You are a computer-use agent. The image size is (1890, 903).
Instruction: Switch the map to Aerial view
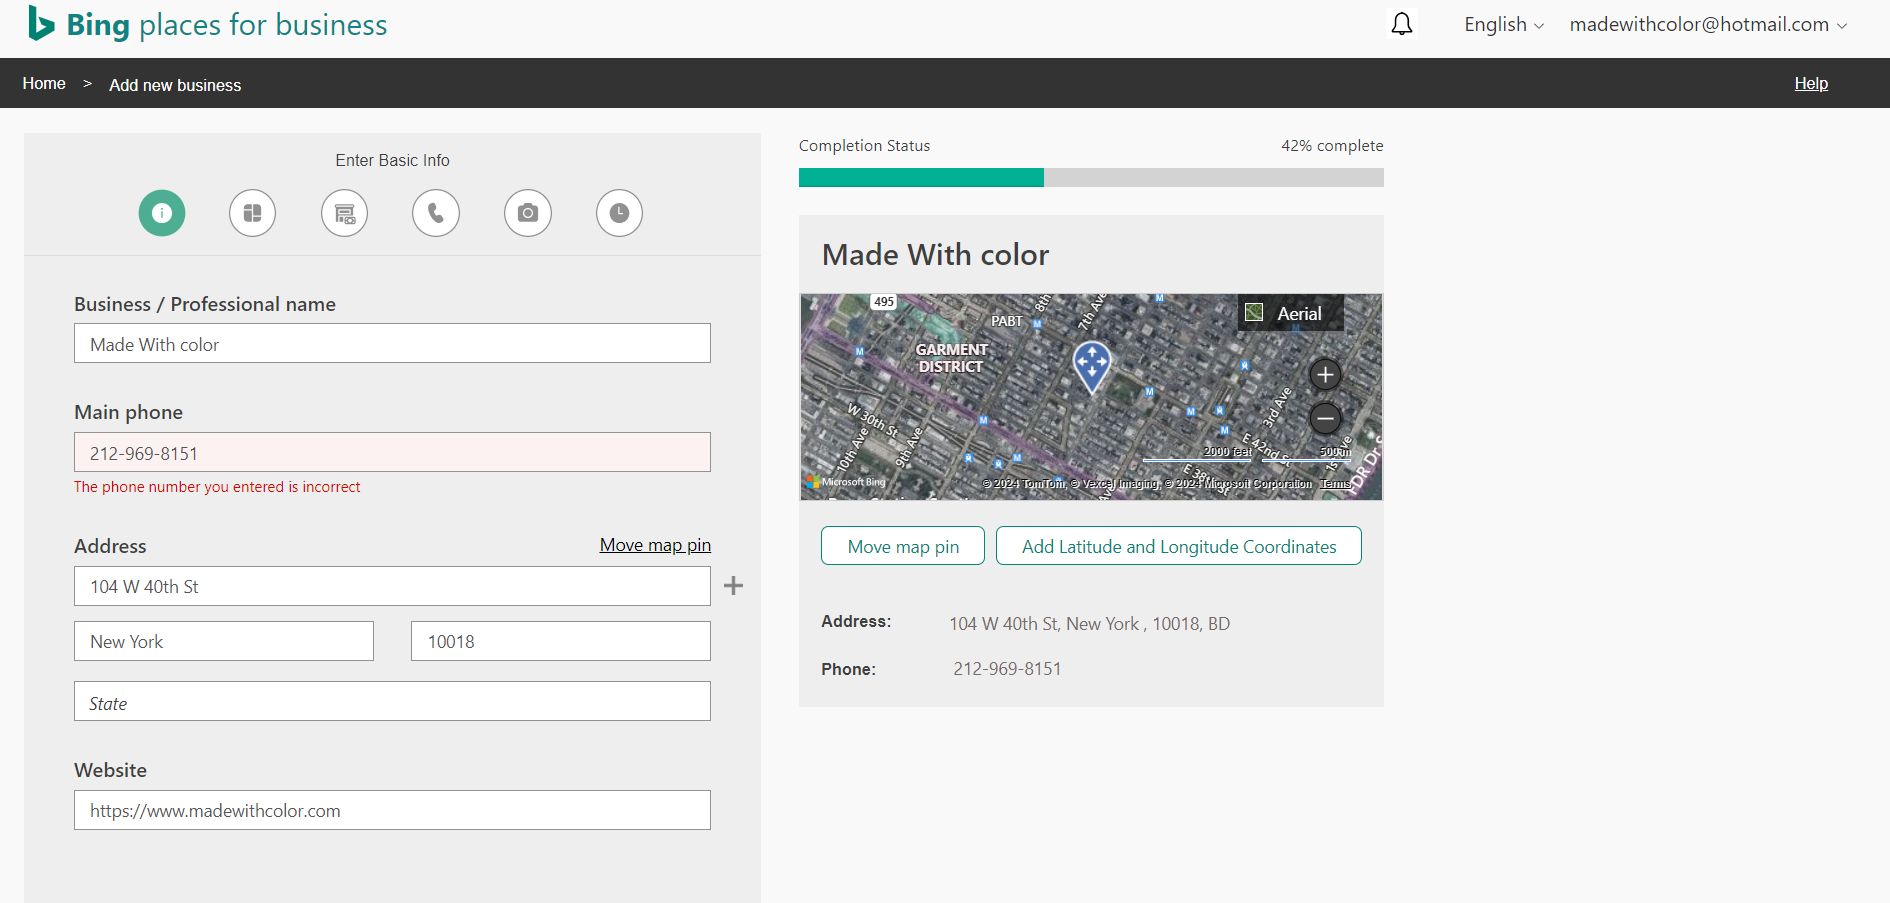(1291, 313)
